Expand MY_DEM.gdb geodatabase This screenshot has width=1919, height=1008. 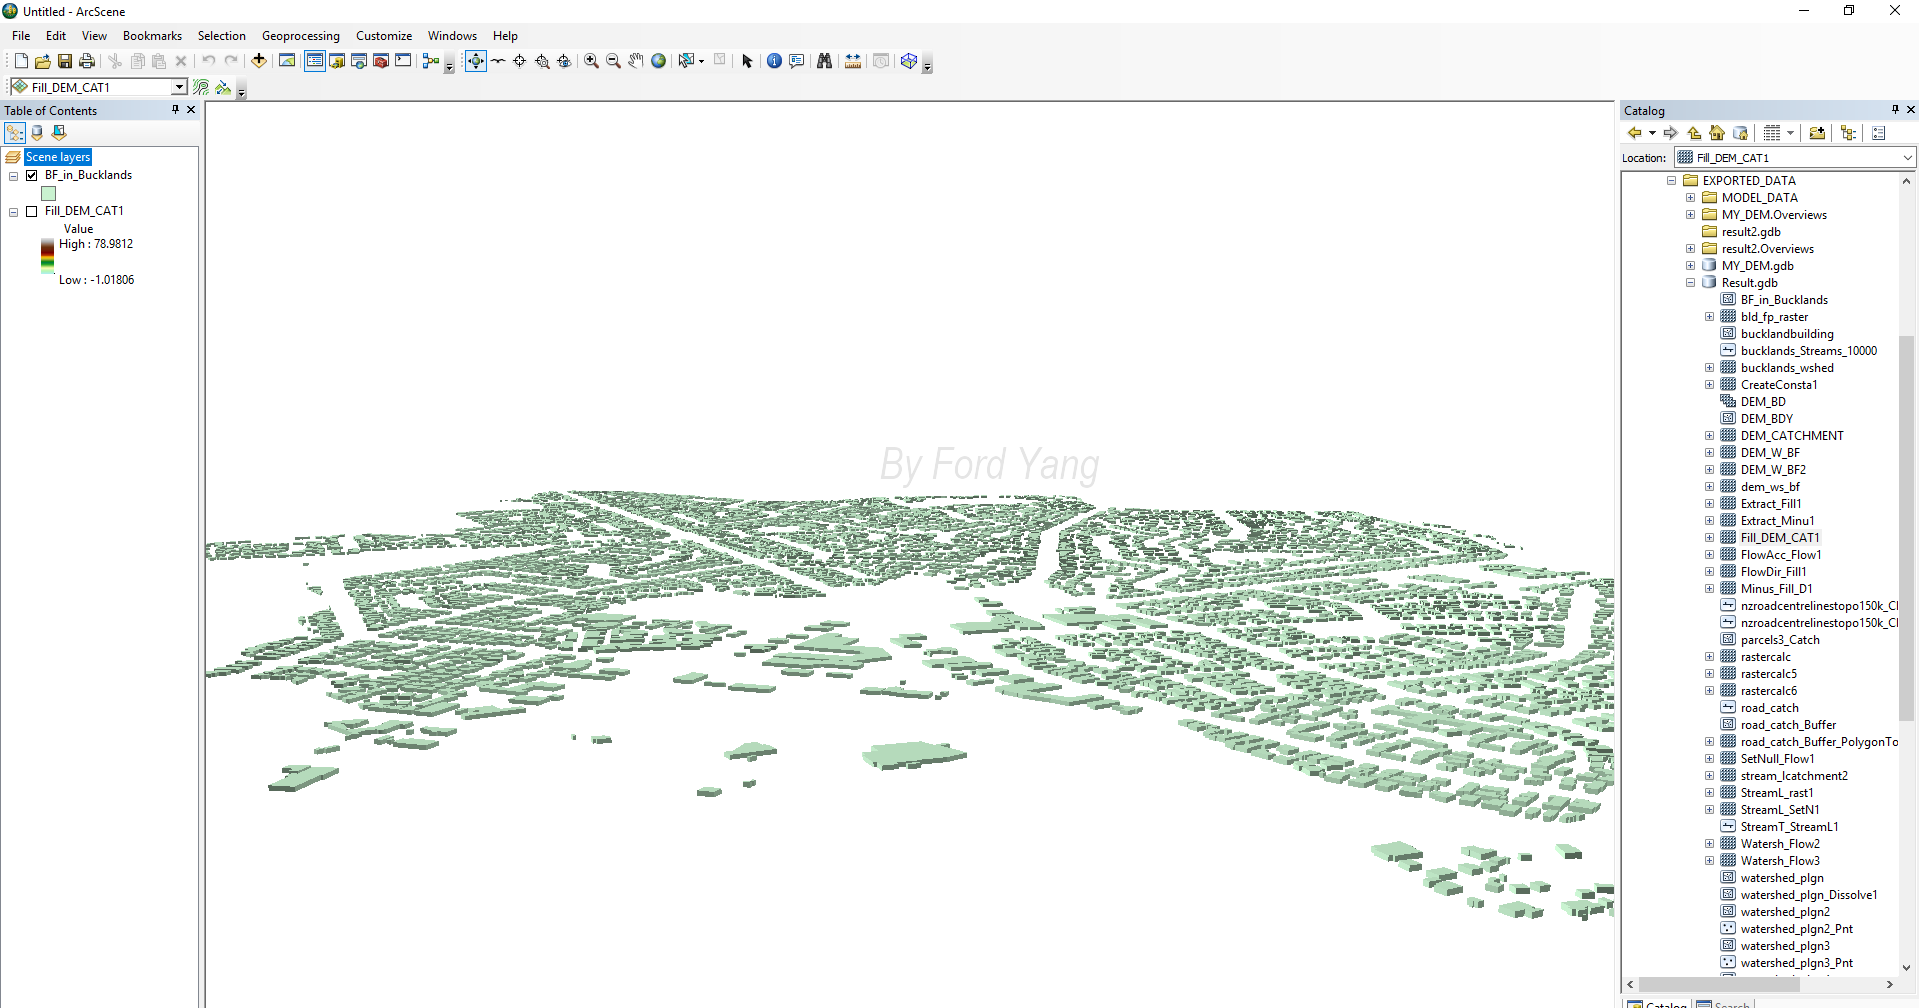coord(1690,266)
